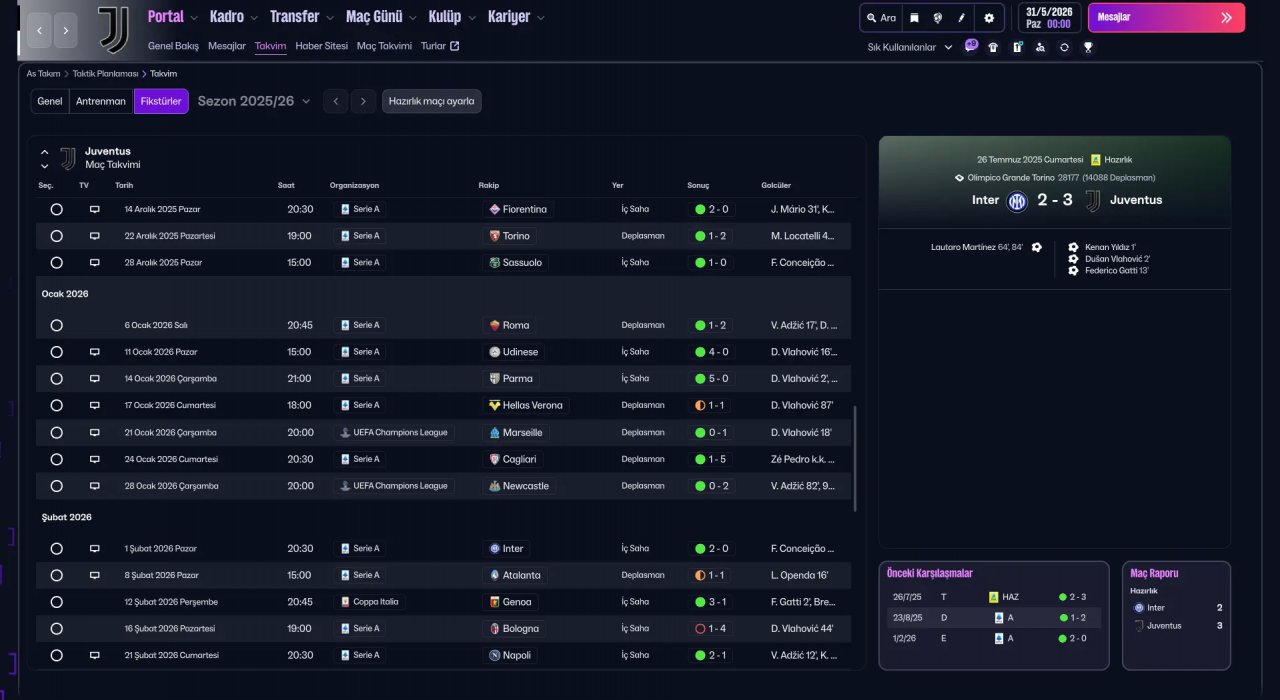Open the Sezon 2025/26 season dropdown
The height and width of the screenshot is (700, 1280).
click(254, 101)
